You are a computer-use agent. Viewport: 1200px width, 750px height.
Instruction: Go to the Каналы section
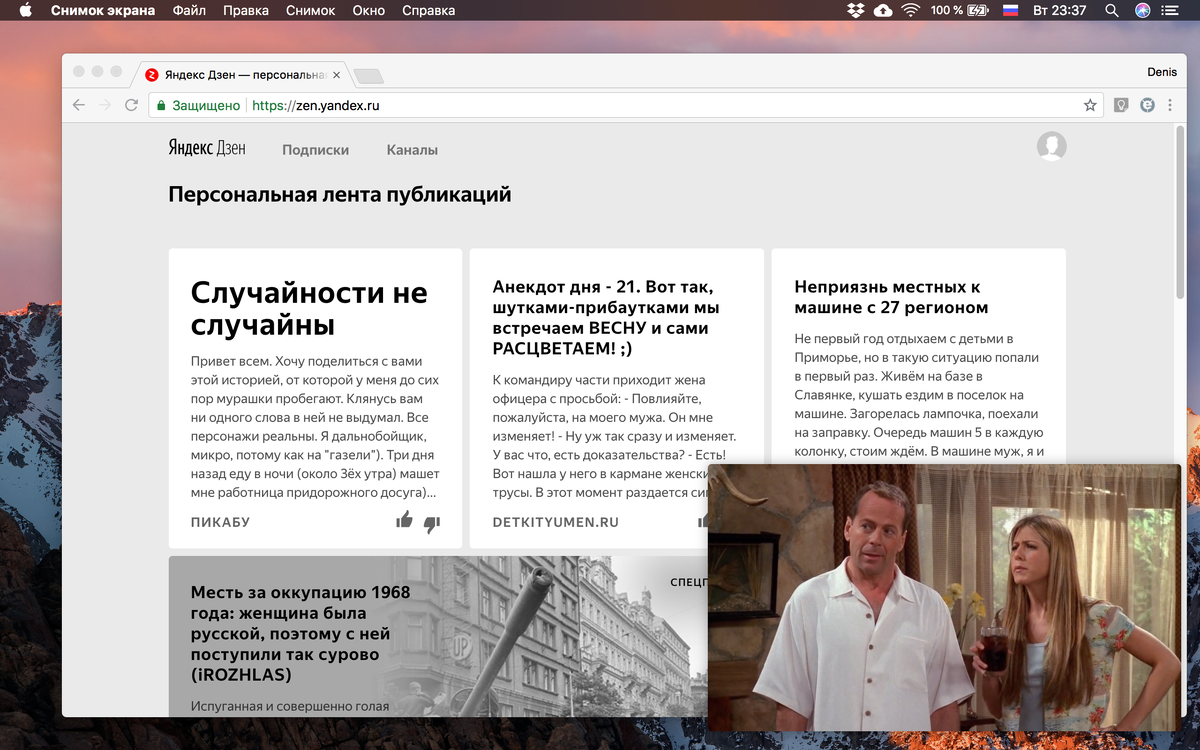[x=412, y=150]
